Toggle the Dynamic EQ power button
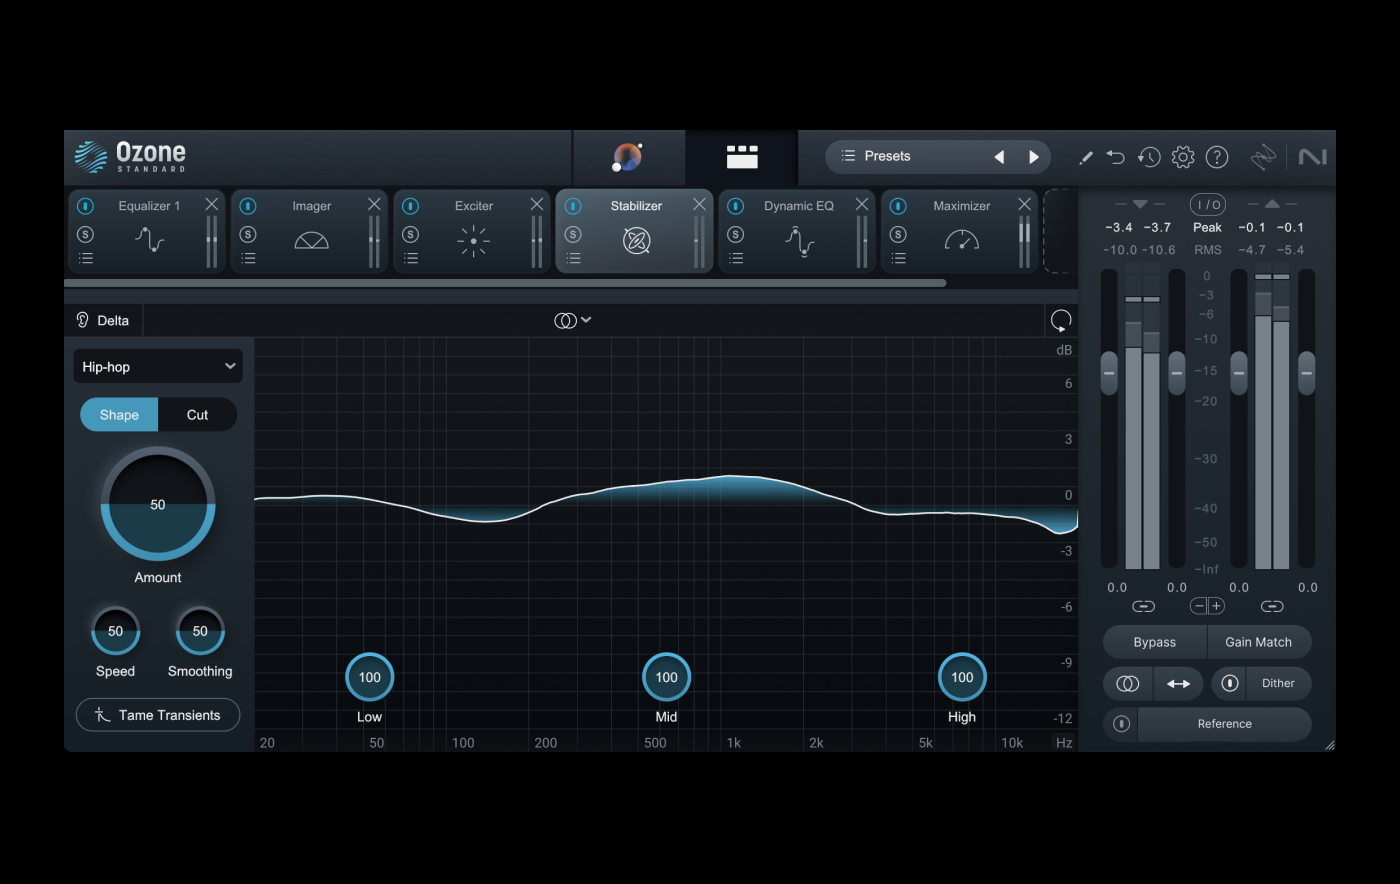Screen dimensions: 1400x884 (735, 206)
